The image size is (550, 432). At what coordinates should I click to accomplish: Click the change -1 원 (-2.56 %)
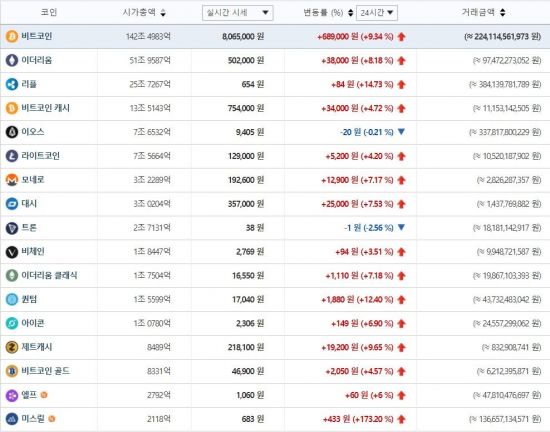pyautogui.click(x=369, y=228)
